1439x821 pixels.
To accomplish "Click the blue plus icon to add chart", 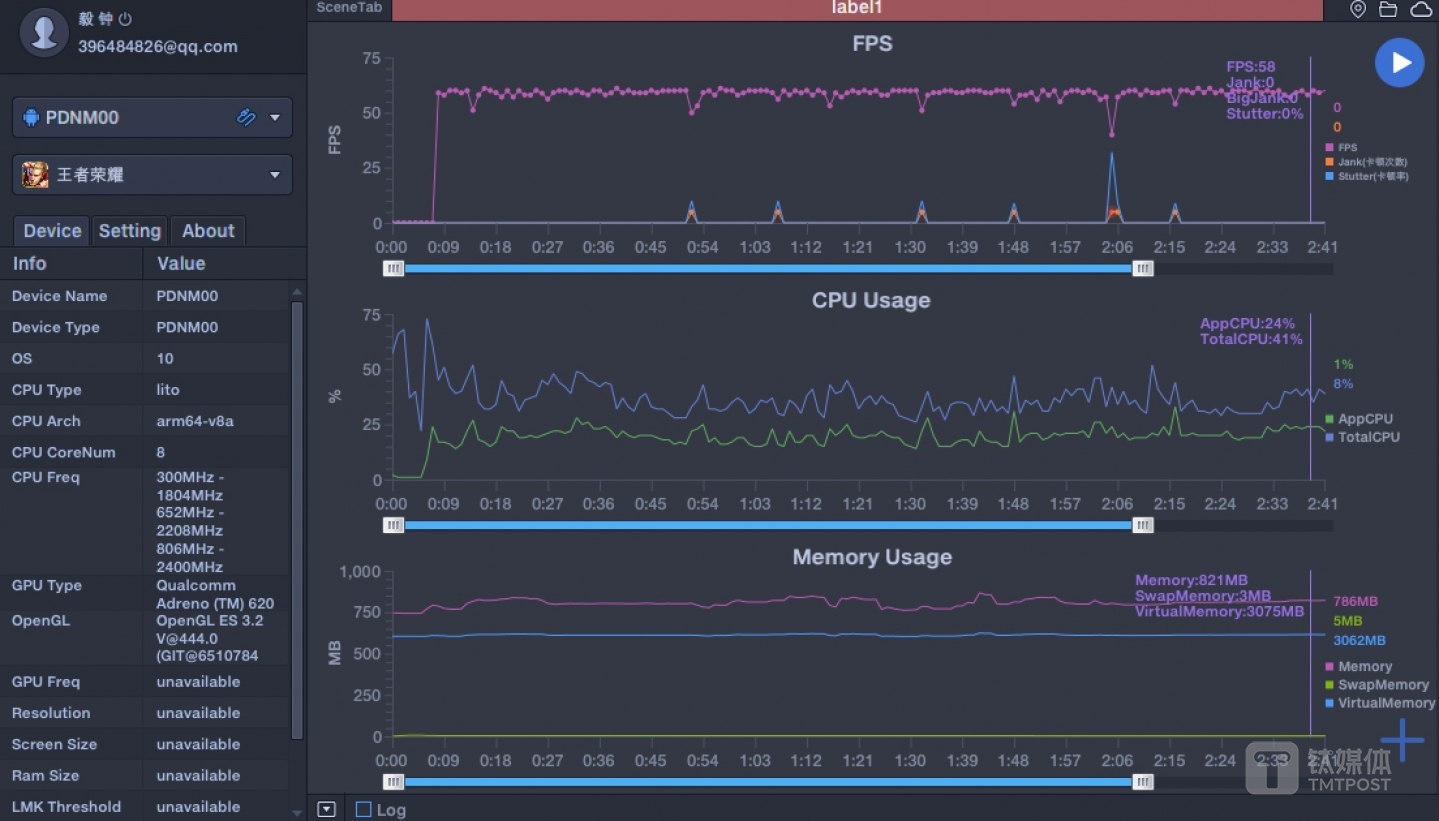I will [1402, 740].
